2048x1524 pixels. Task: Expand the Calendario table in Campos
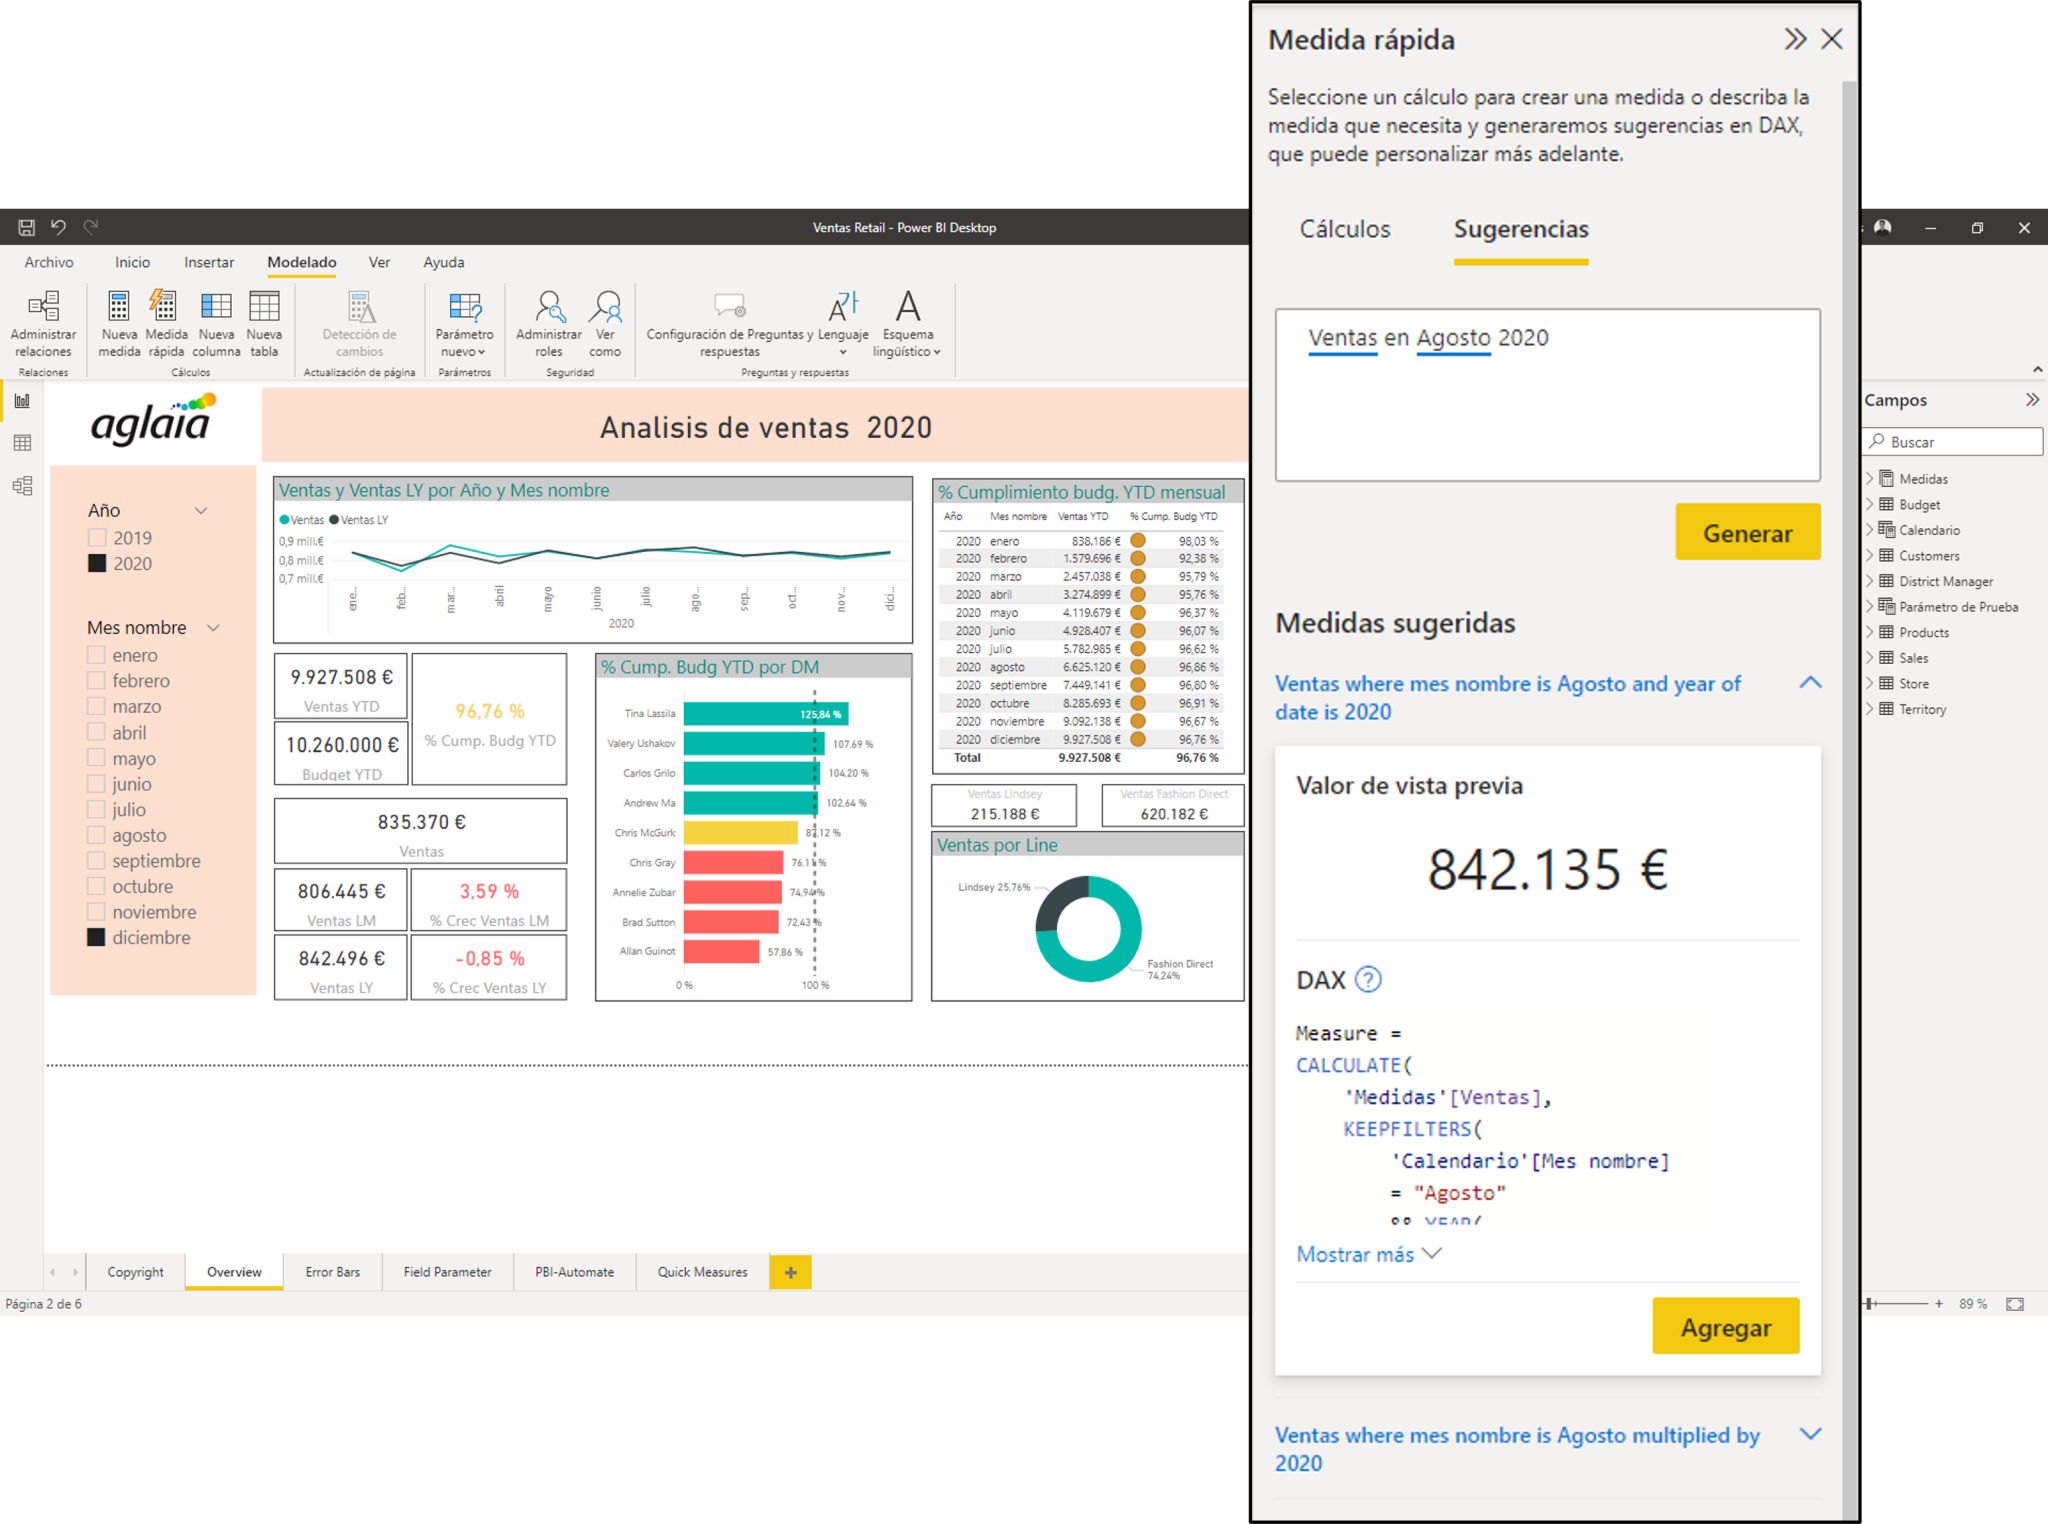tap(1872, 530)
